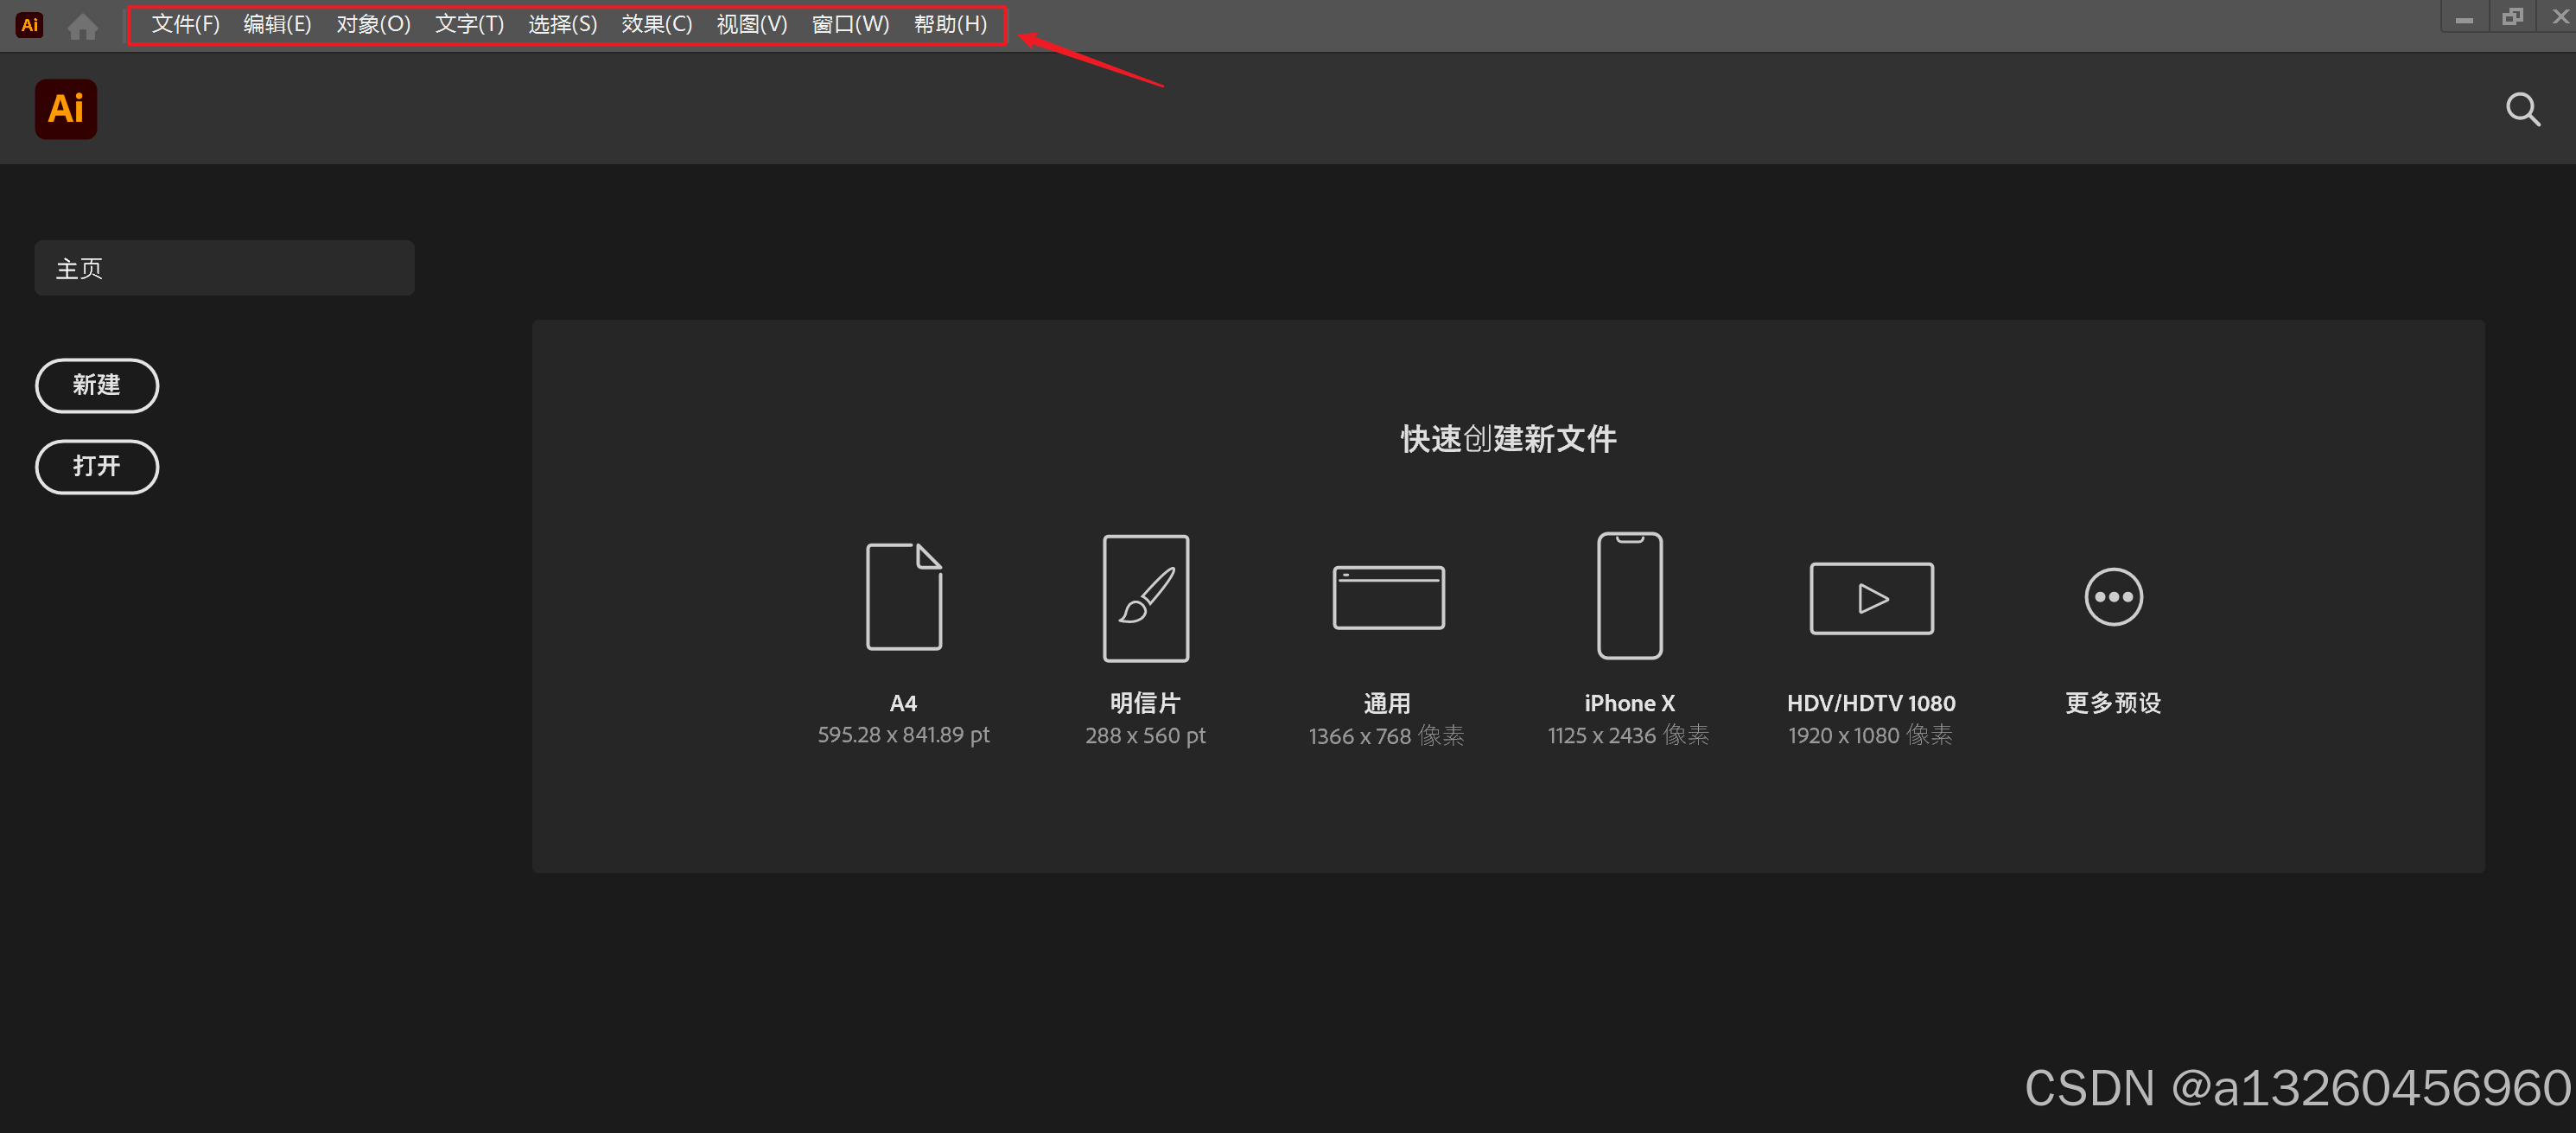Click the small Ai app icon
Screen dimensions: 2576x1133
pyautogui.click(x=29, y=25)
